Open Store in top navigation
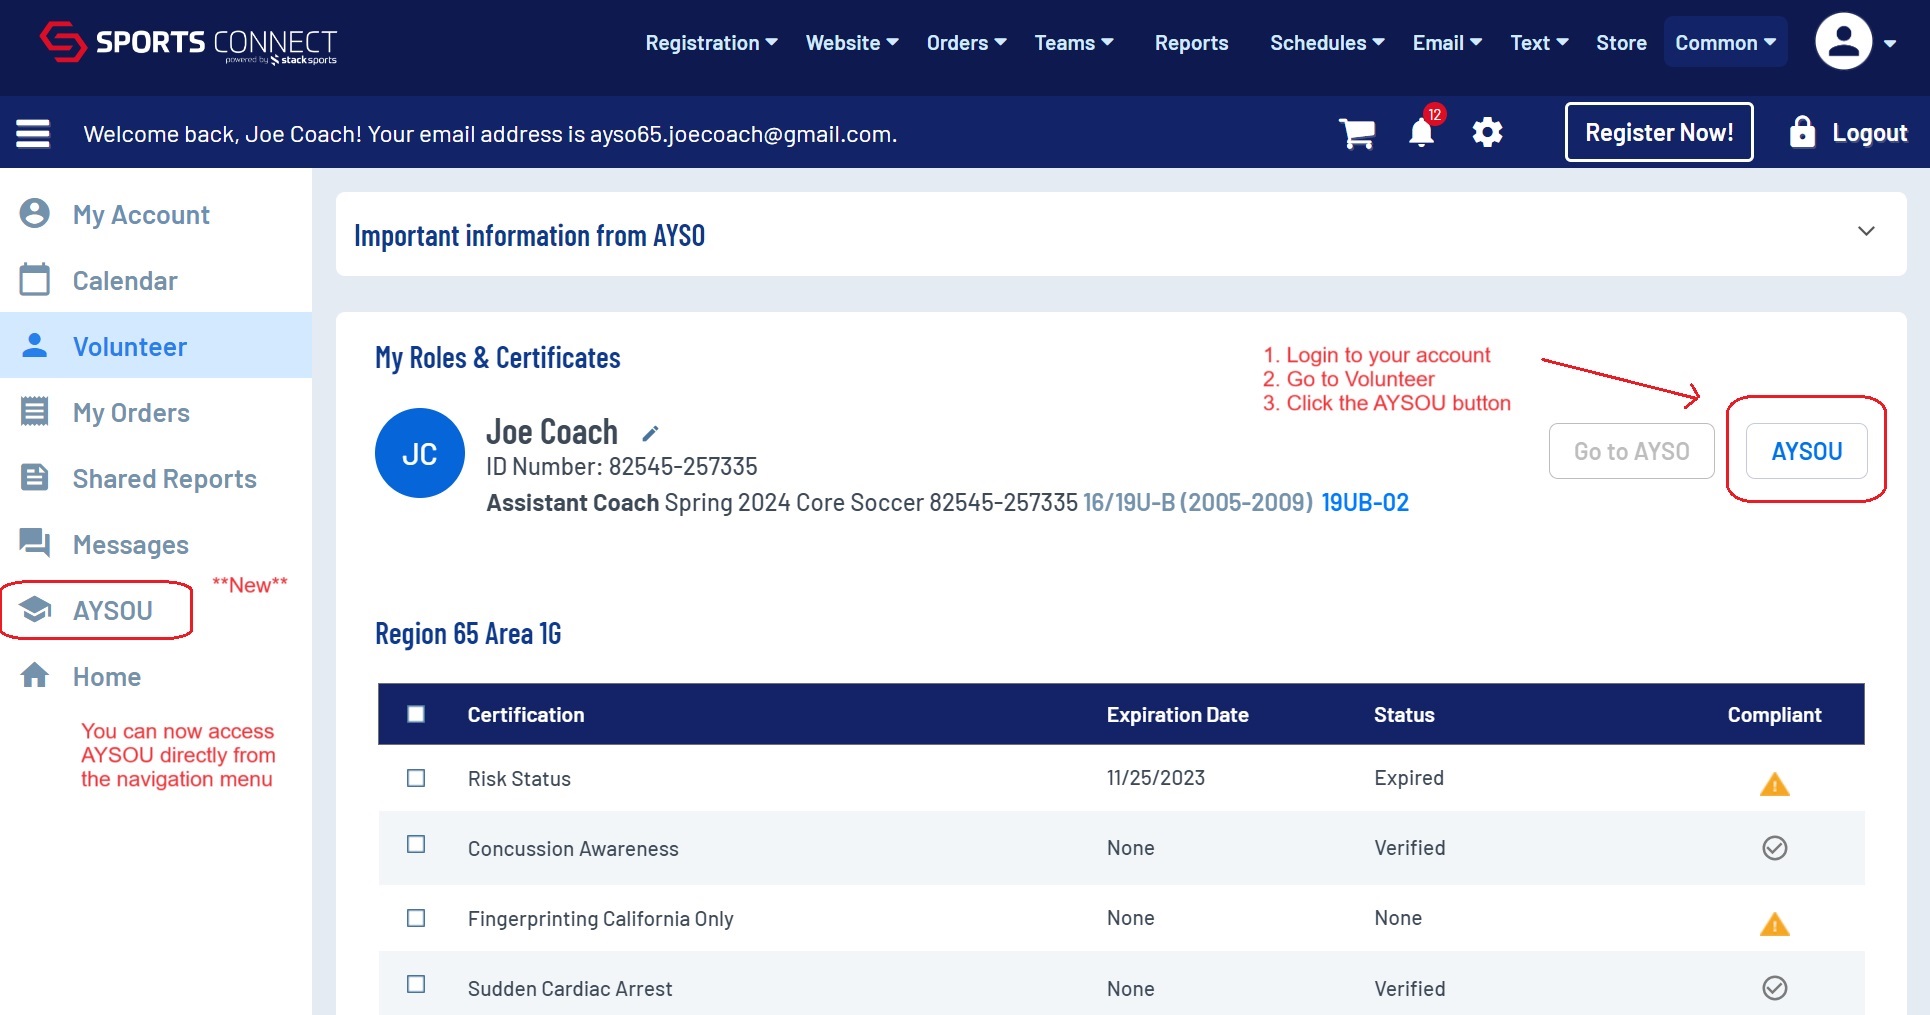 [x=1621, y=43]
